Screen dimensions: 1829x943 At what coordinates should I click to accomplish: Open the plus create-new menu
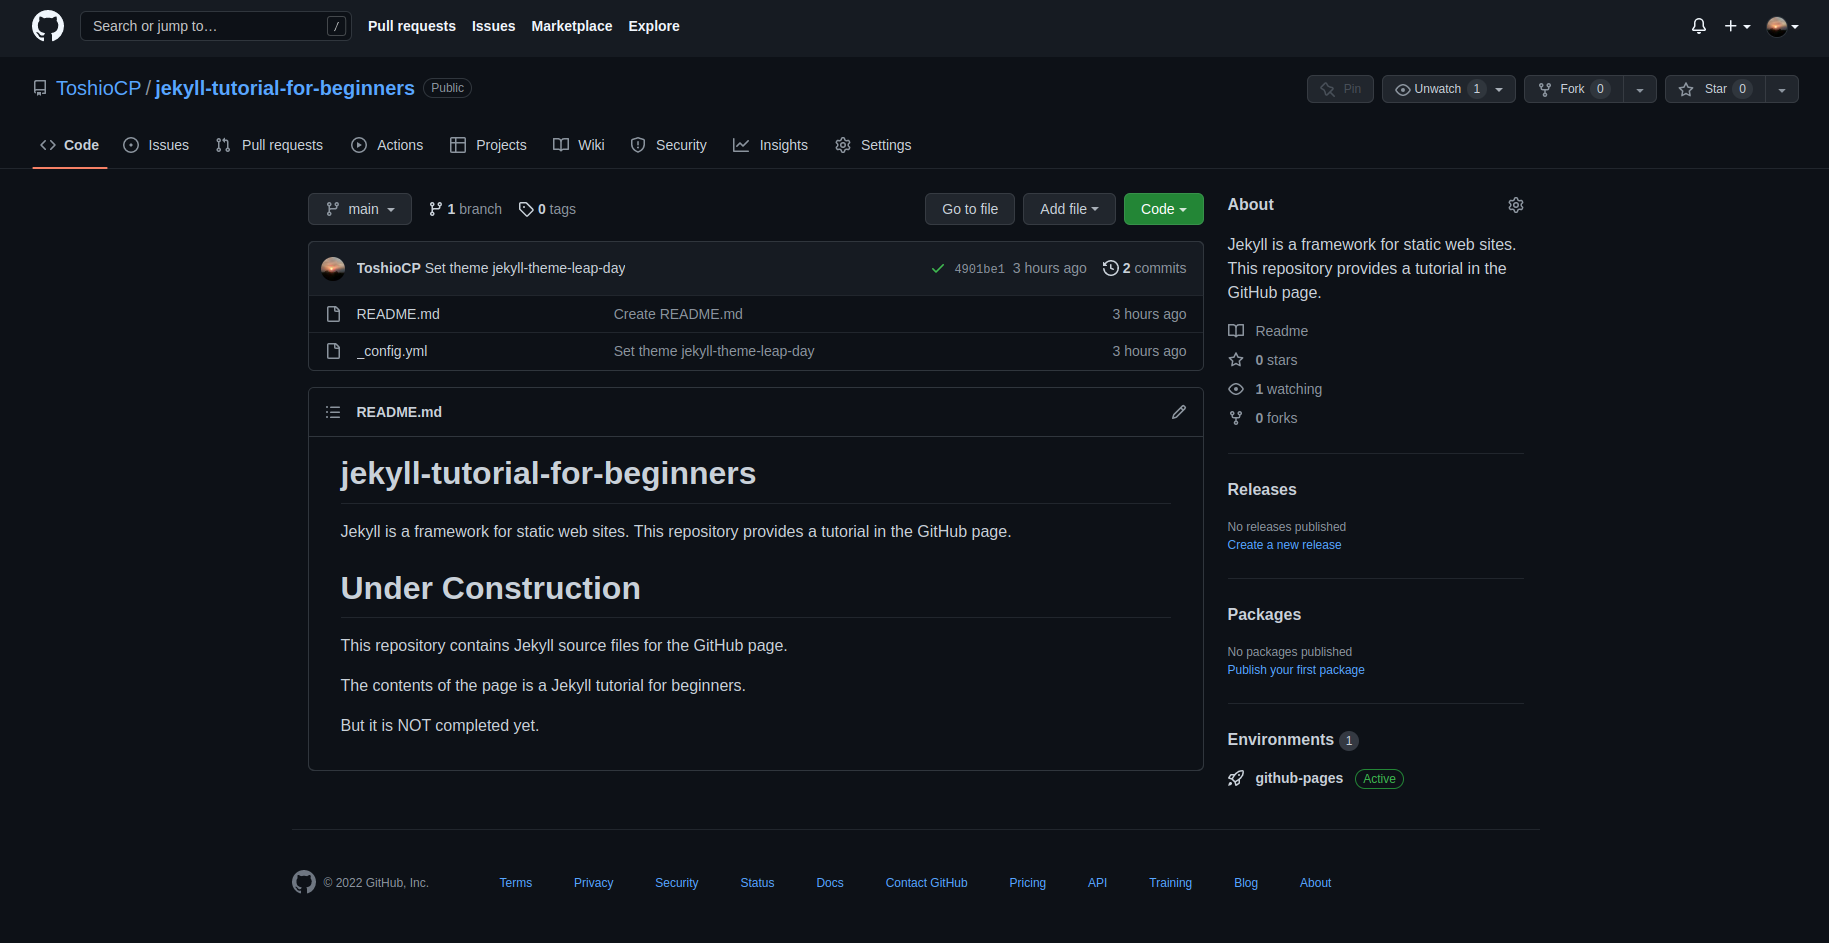tap(1737, 26)
